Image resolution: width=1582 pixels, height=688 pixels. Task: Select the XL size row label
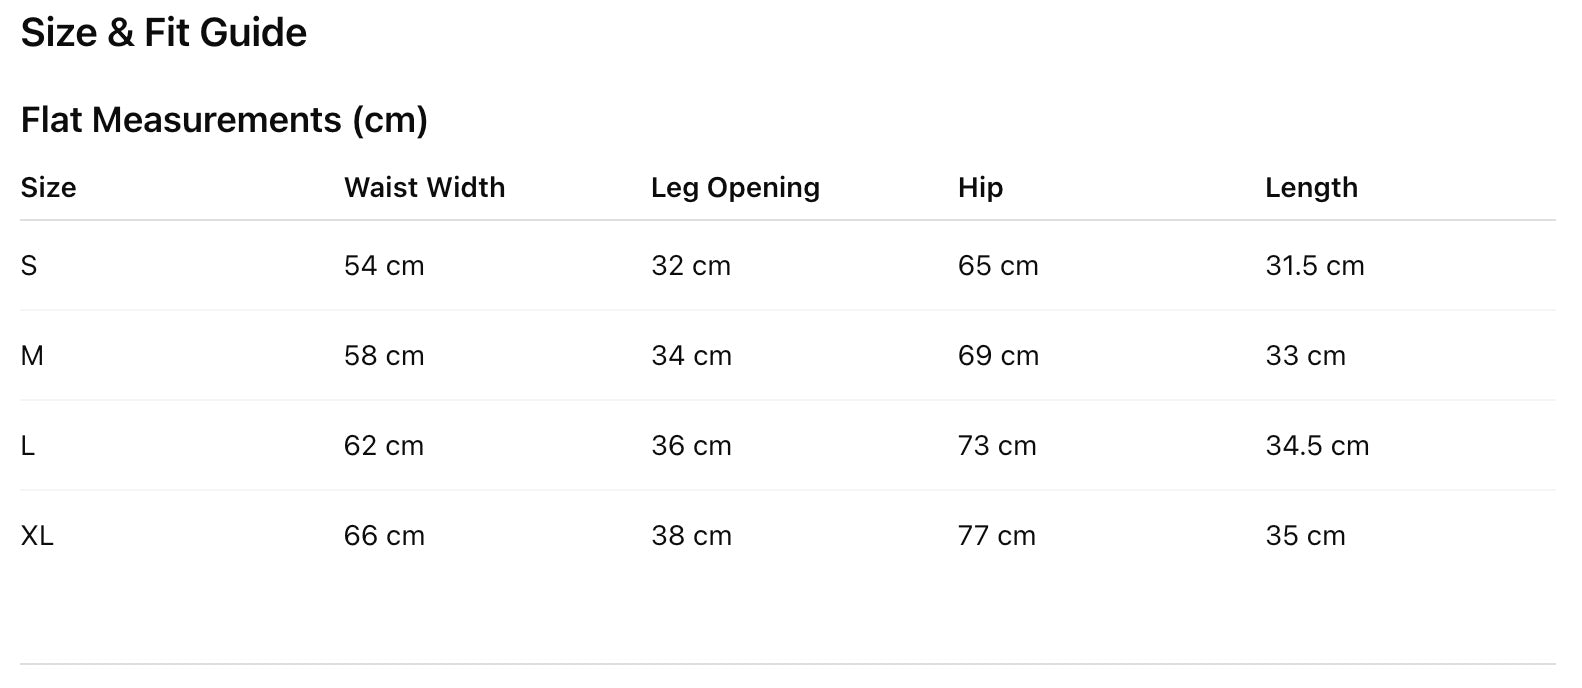tap(37, 536)
